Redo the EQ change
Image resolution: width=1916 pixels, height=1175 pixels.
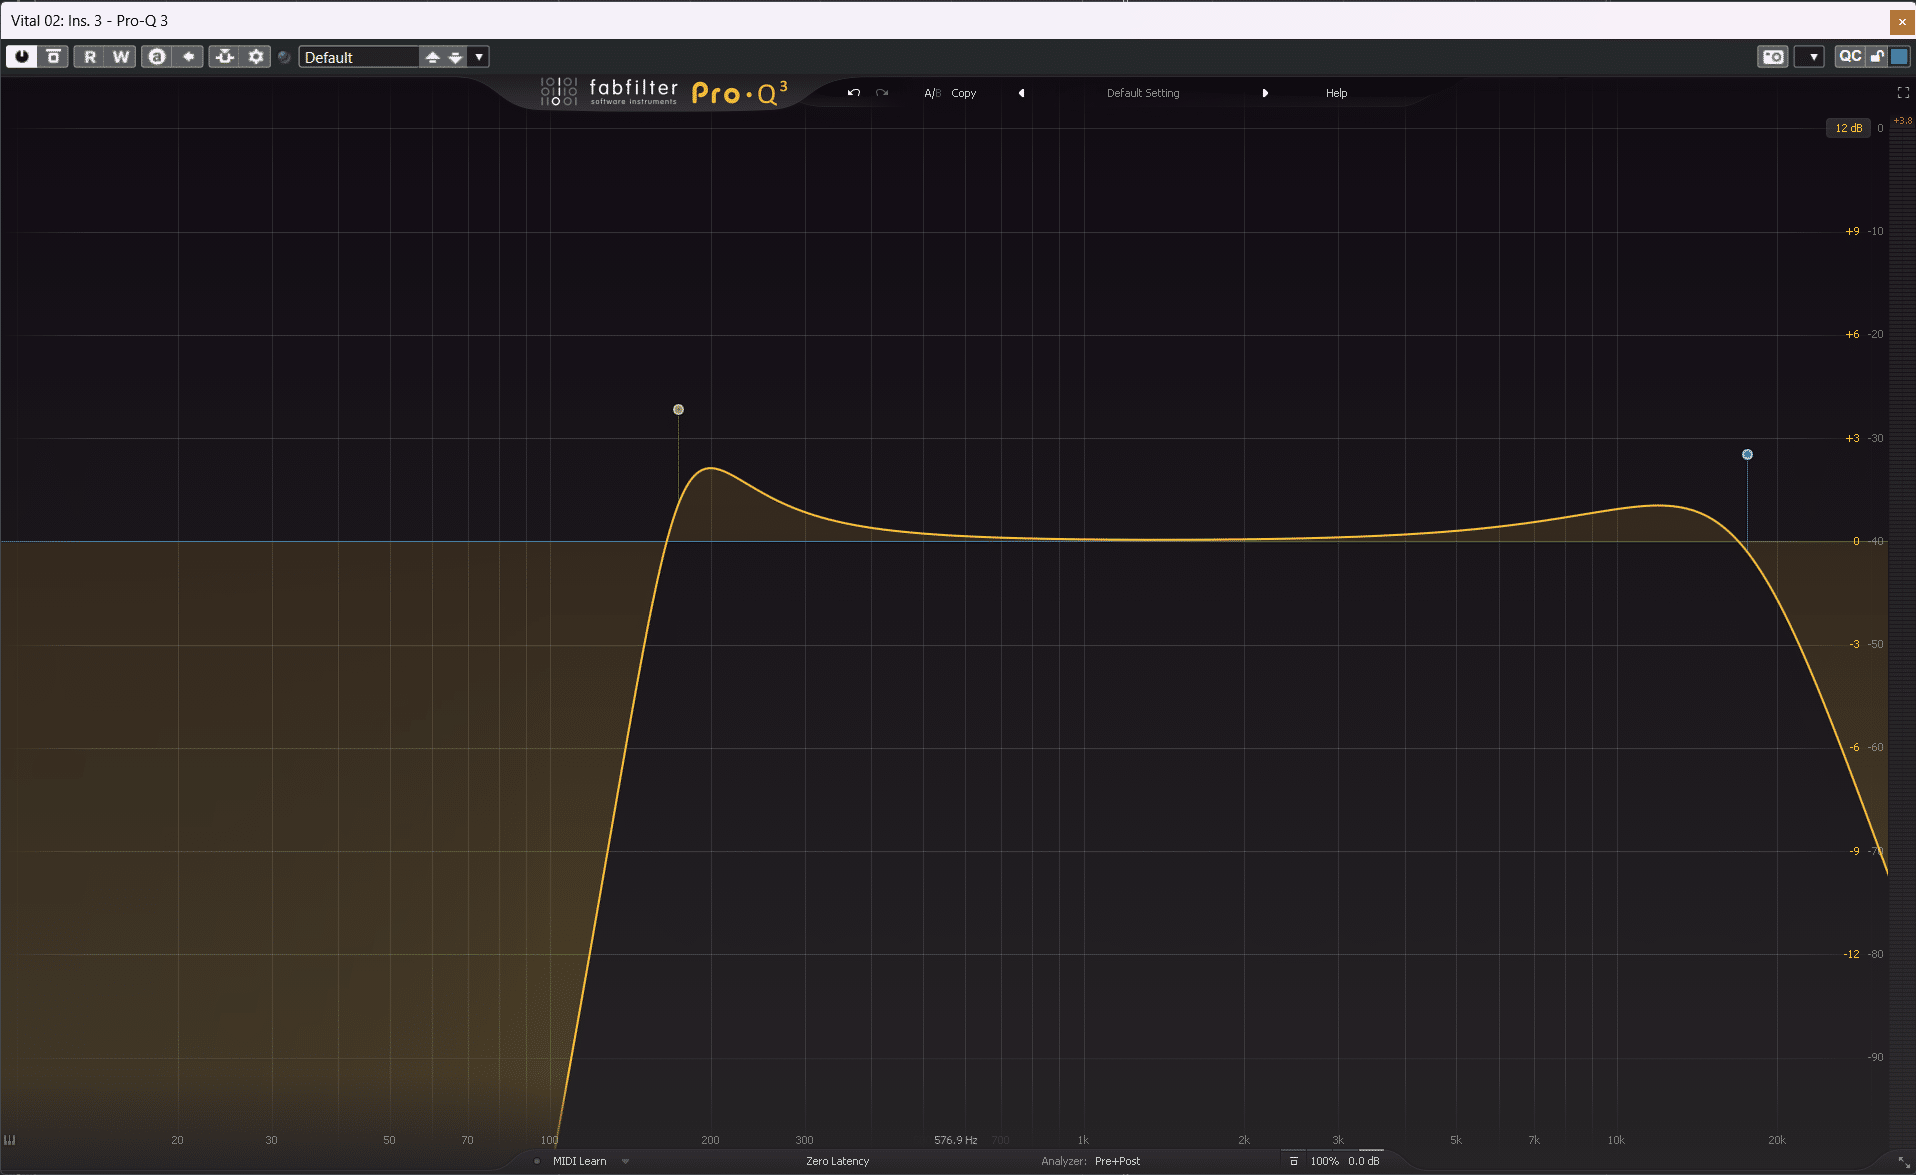click(x=882, y=93)
